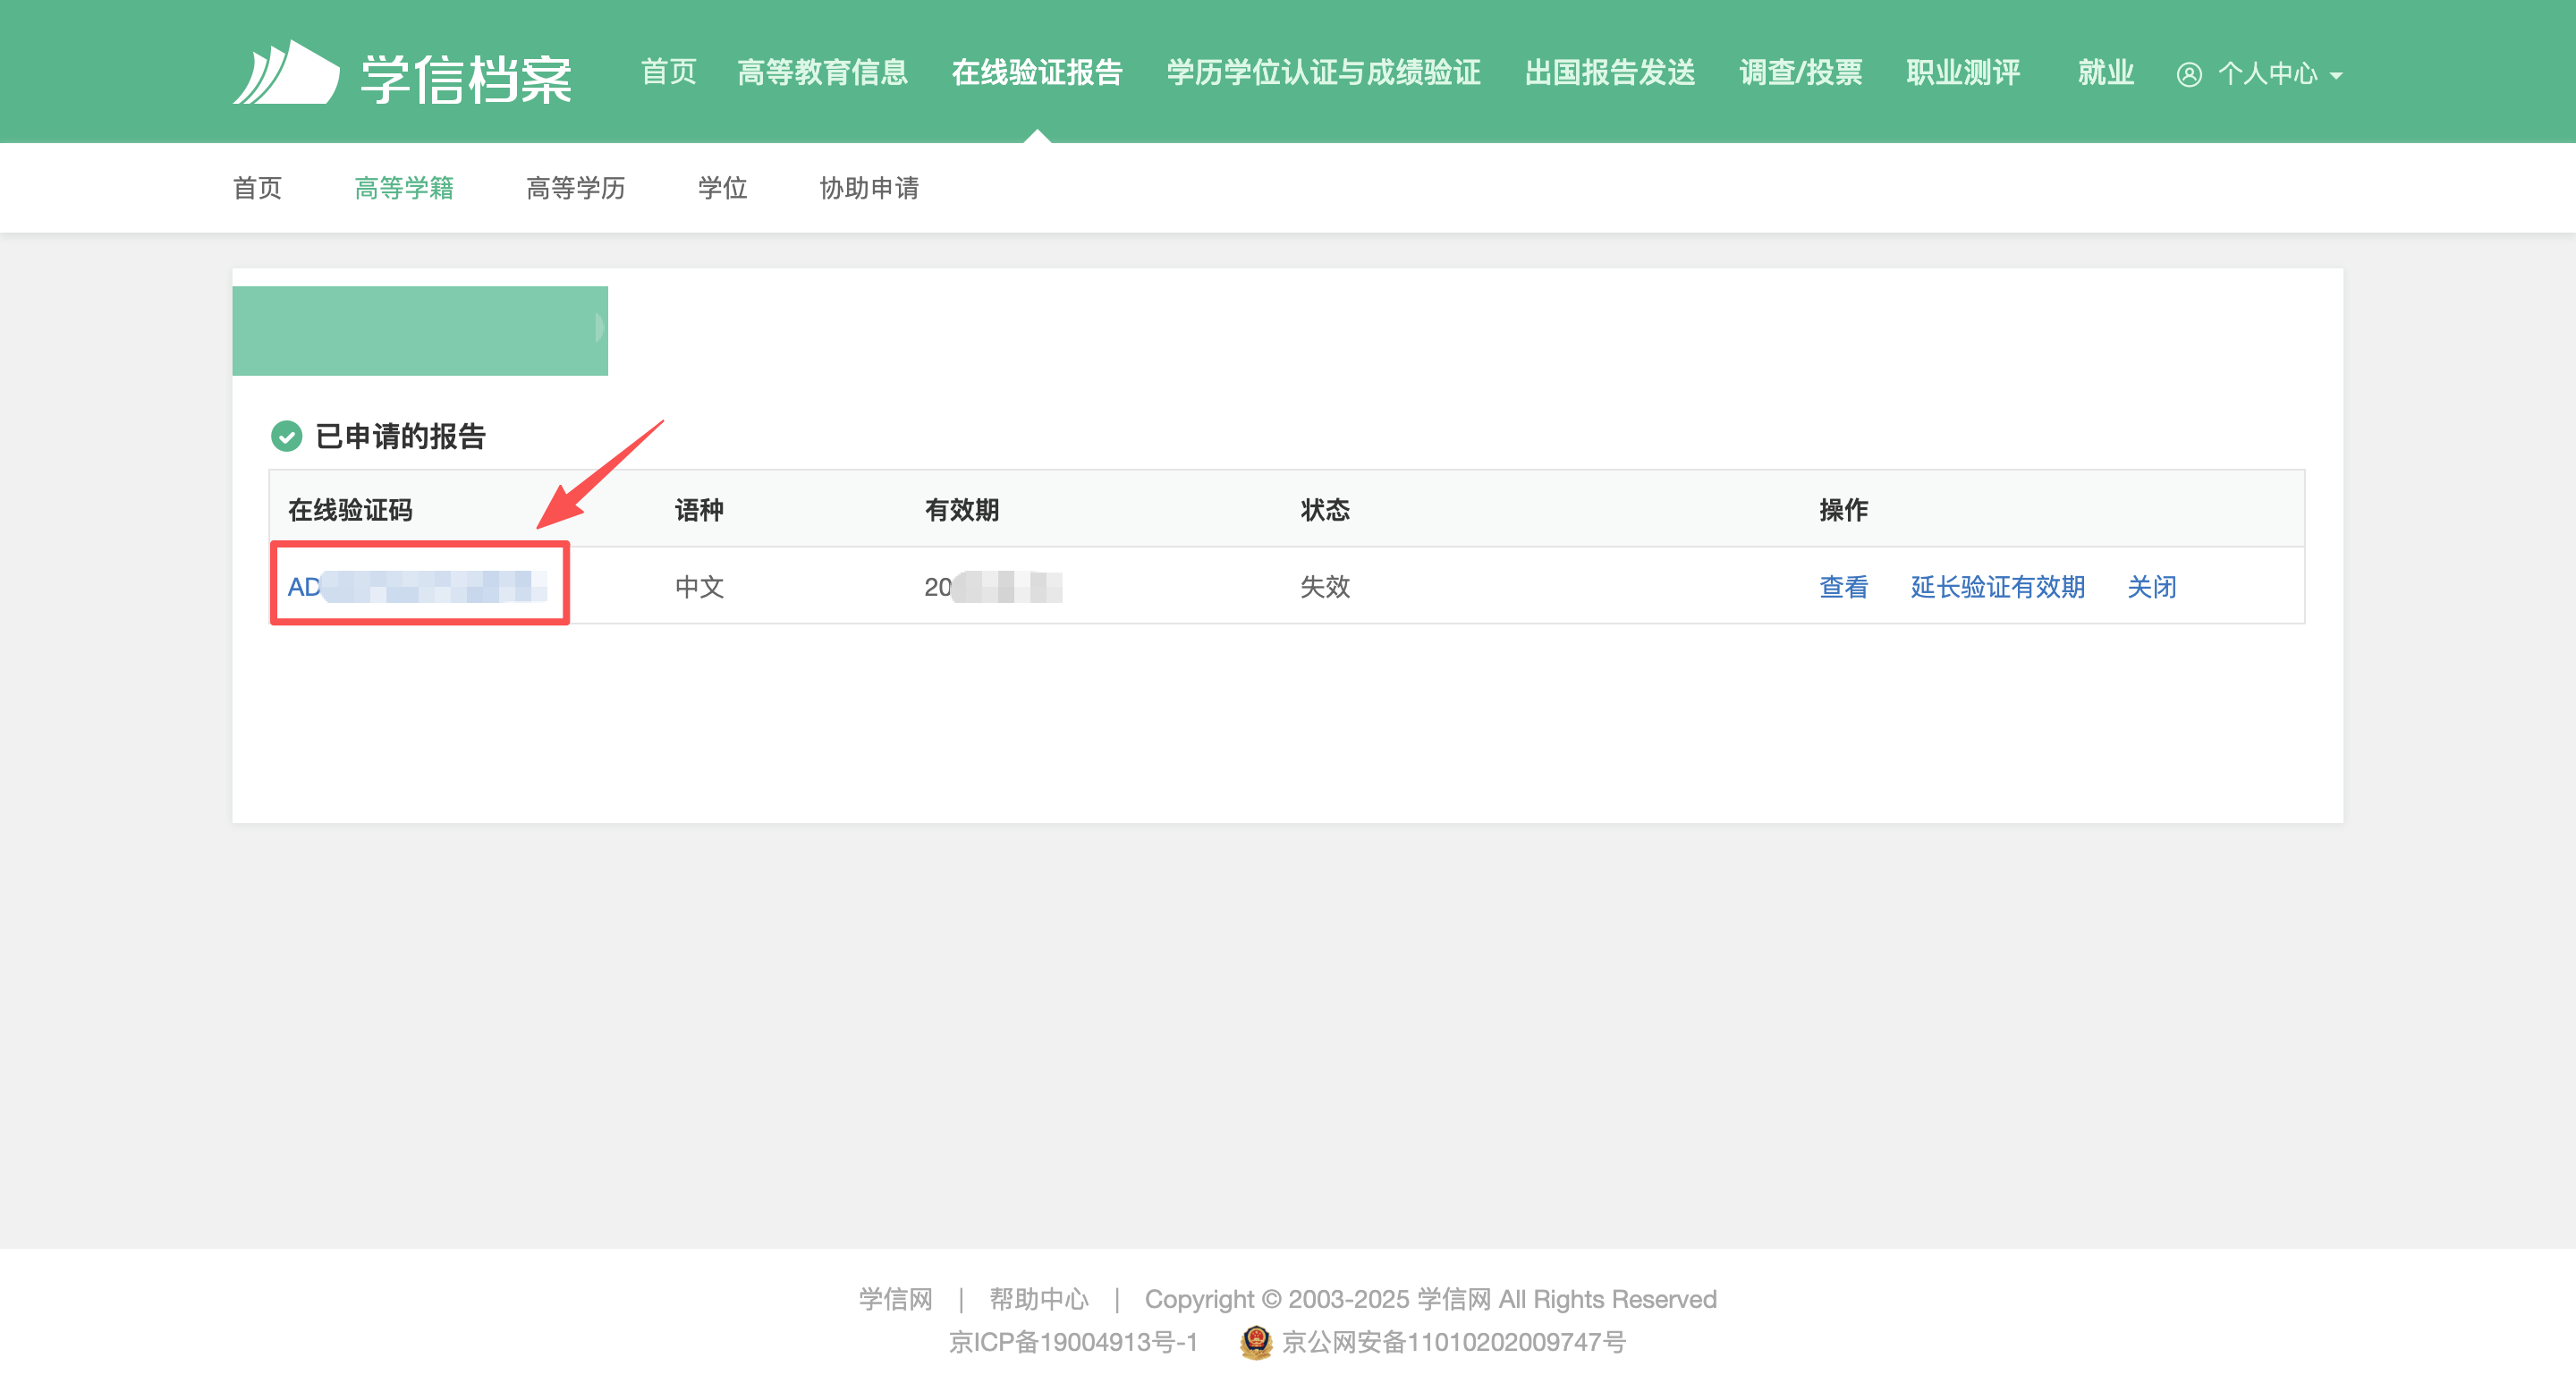This screenshot has height=1392, width=2576.
Task: Switch to 学位 sub tab
Action: click(722, 188)
